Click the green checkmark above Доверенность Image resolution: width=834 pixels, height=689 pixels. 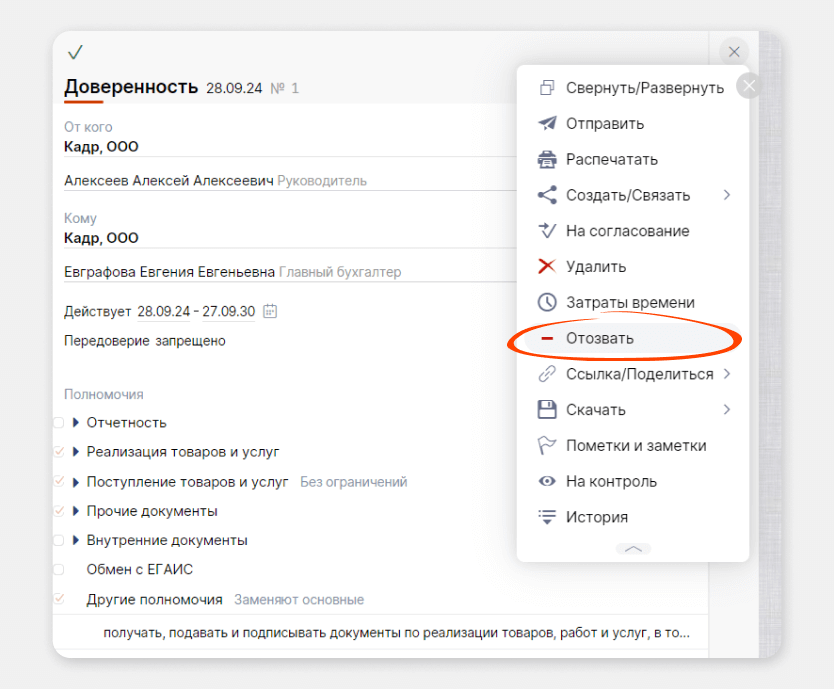tap(75, 52)
